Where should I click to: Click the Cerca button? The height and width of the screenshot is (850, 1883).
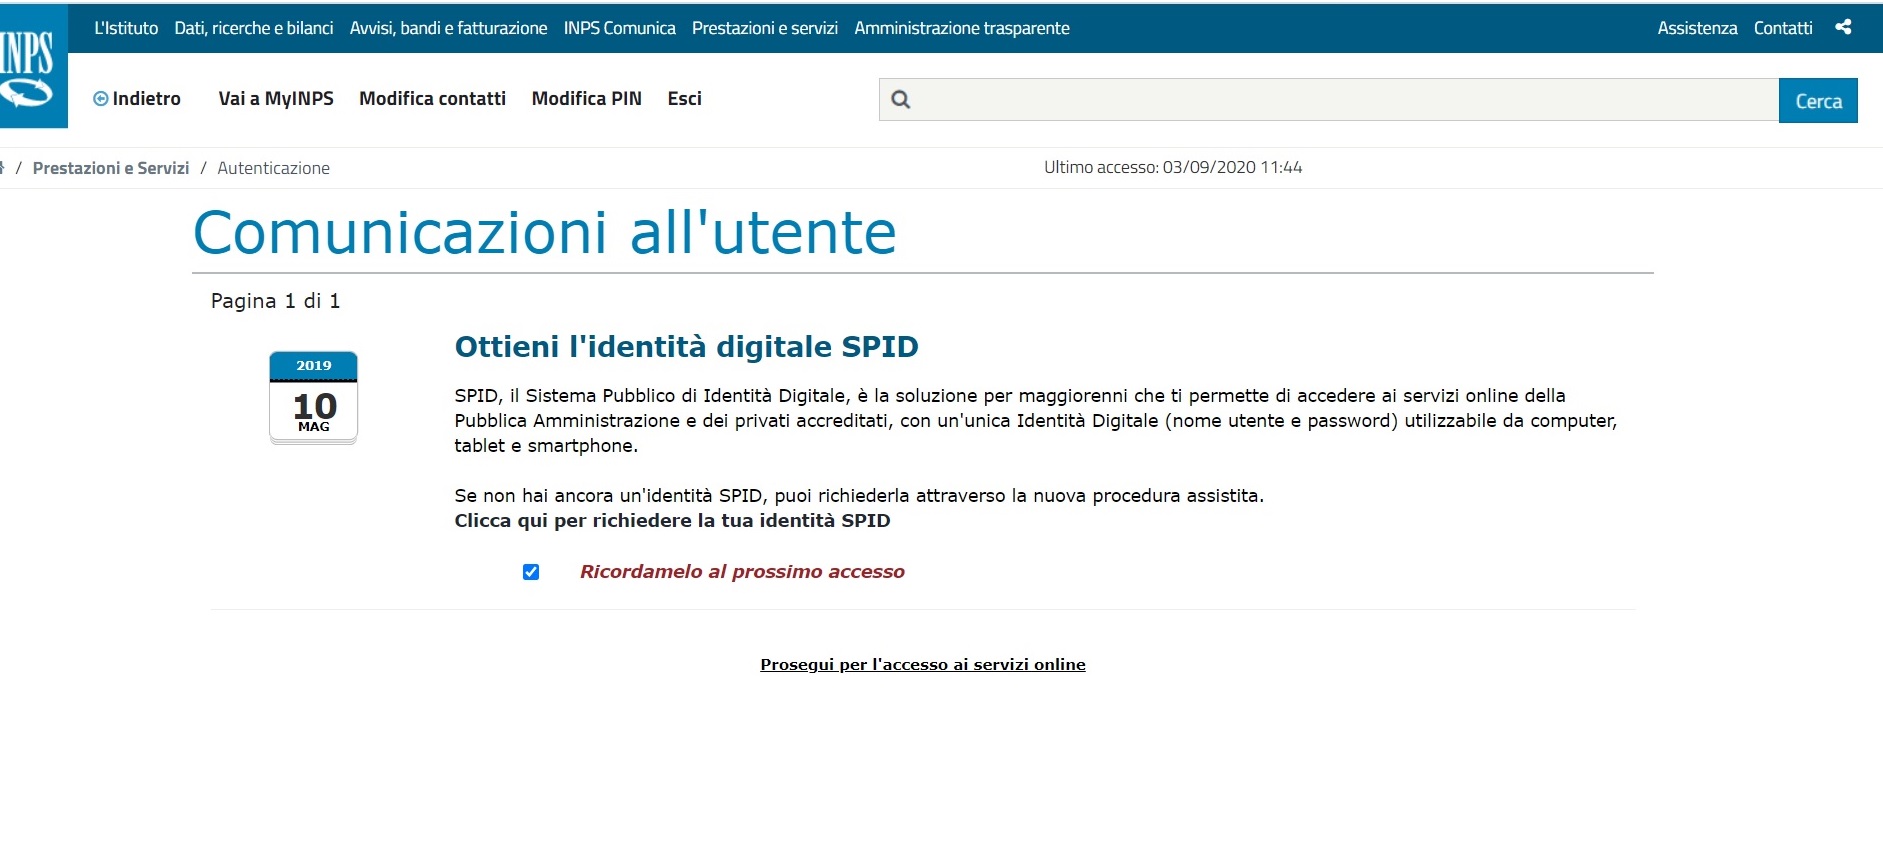[x=1818, y=100]
